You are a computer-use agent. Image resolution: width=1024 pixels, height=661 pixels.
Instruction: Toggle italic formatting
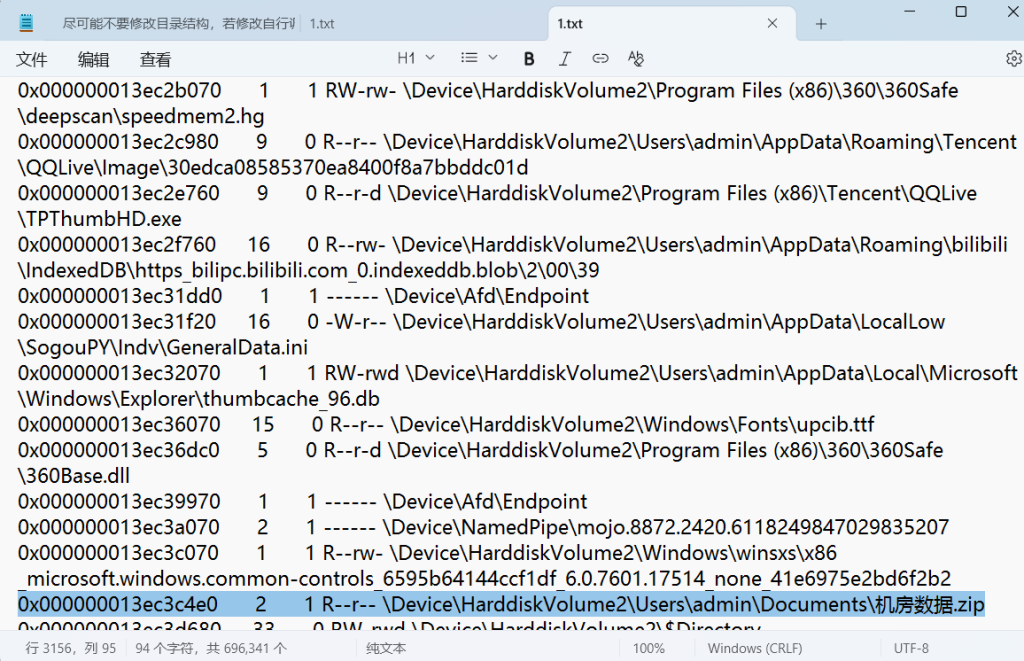pos(565,59)
